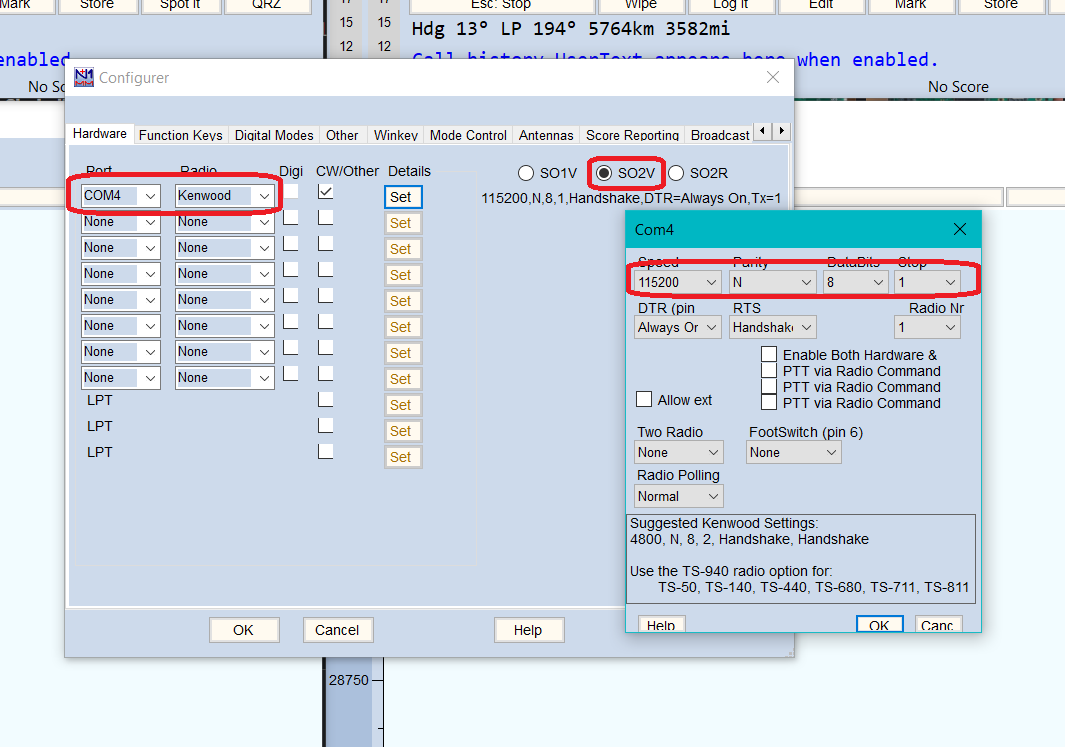The width and height of the screenshot is (1065, 747).
Task: Close the Com4 settings window
Action: (x=960, y=230)
